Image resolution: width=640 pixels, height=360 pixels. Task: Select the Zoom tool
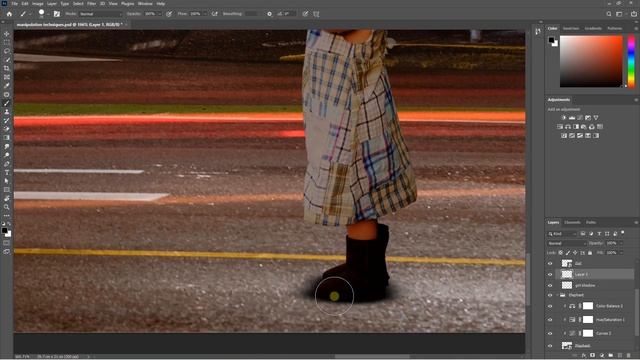[x=7, y=207]
